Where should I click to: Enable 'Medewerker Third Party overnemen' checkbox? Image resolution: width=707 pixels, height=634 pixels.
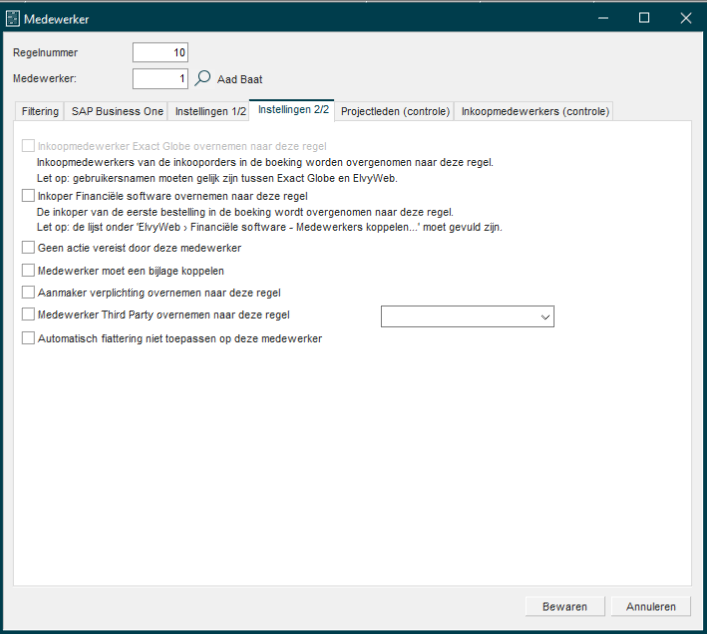(28, 315)
